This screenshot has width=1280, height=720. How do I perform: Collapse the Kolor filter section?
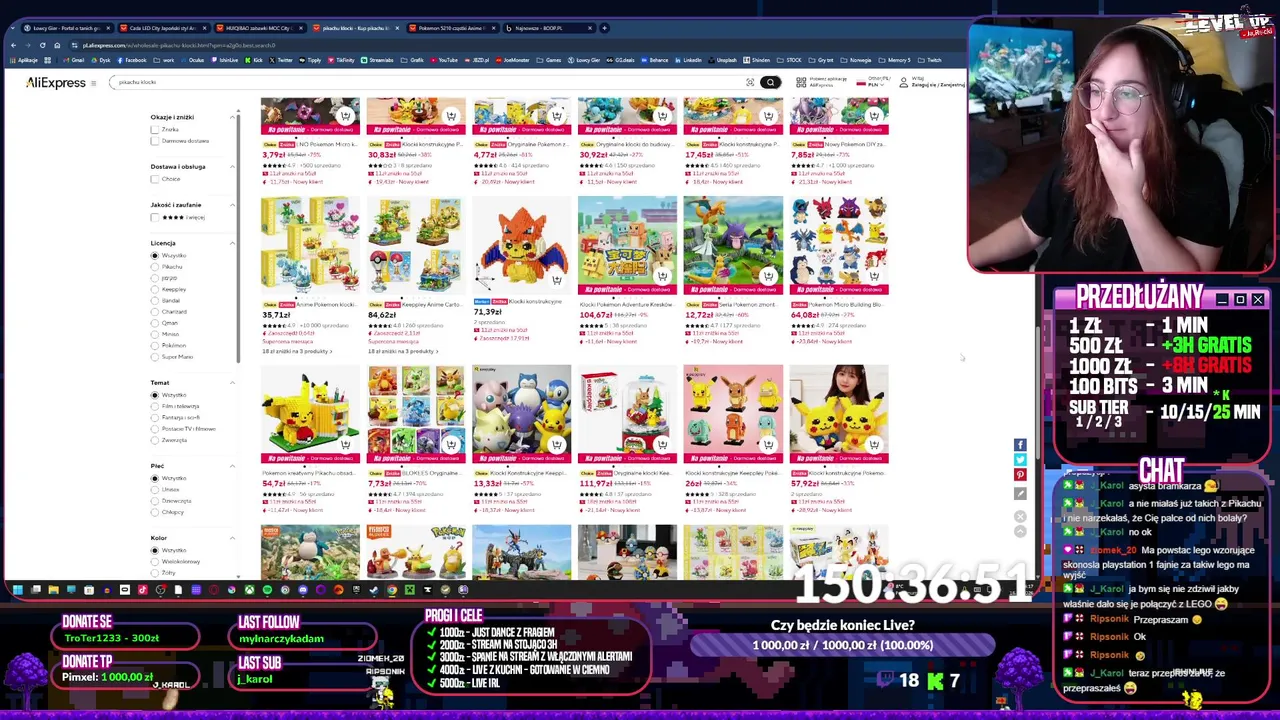pos(232,538)
